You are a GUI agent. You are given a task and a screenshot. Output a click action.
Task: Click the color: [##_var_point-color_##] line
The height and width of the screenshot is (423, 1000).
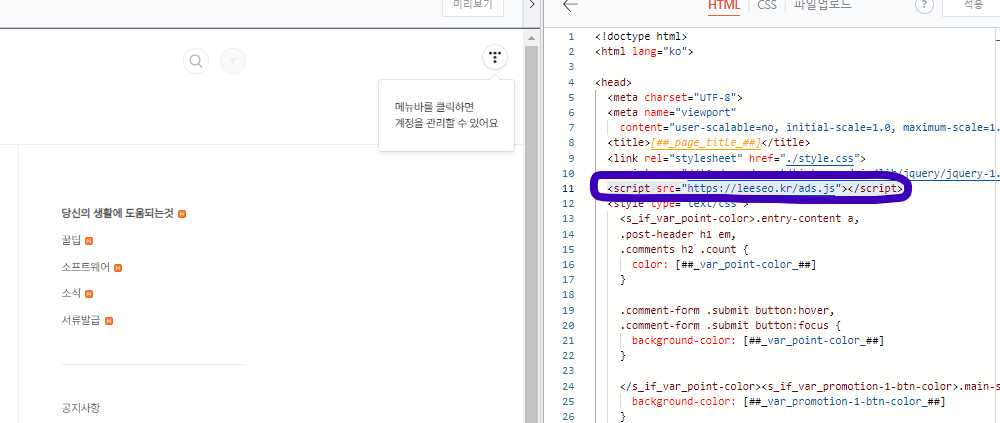(724, 264)
